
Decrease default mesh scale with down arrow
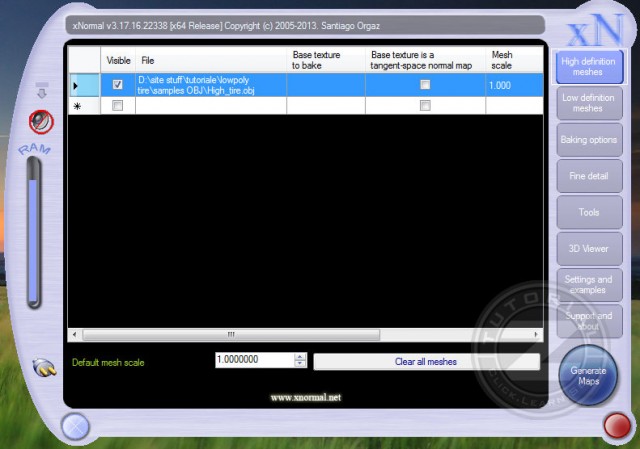tap(300, 365)
